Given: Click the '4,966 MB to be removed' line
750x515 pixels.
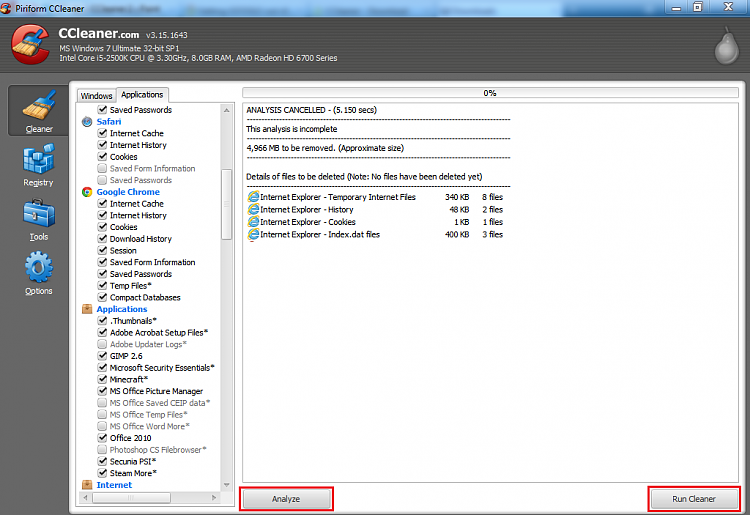Looking at the screenshot, I should click(325, 148).
